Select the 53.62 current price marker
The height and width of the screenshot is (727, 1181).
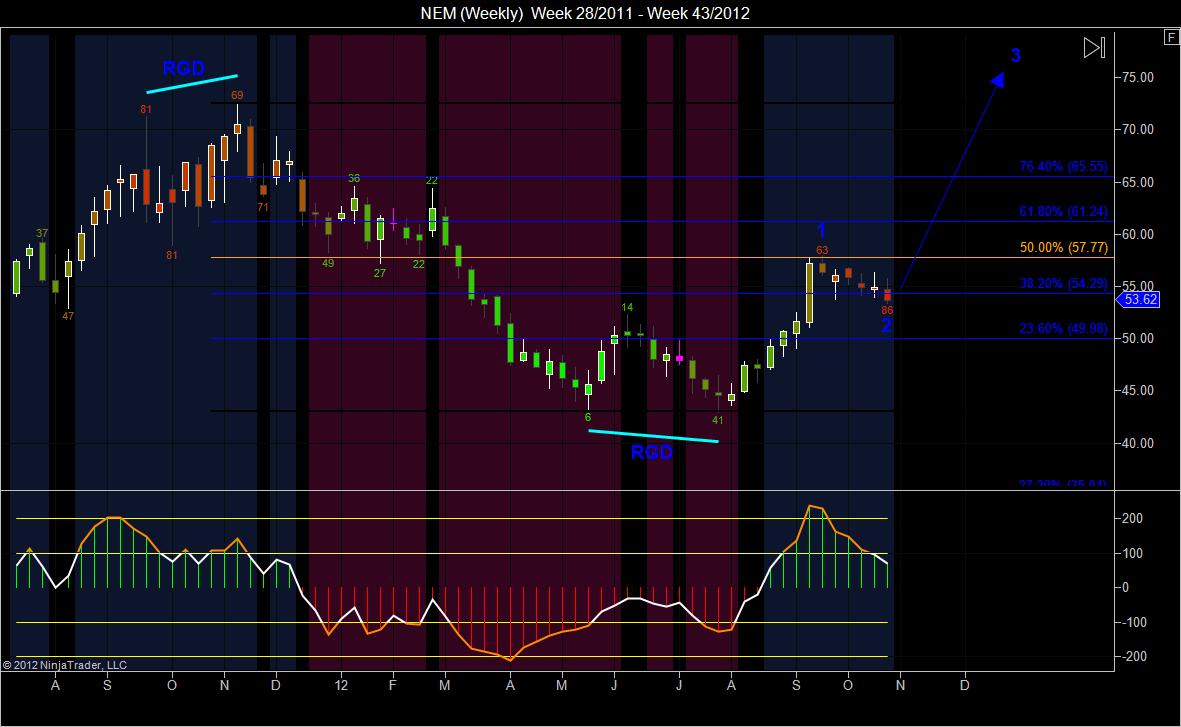1137,300
